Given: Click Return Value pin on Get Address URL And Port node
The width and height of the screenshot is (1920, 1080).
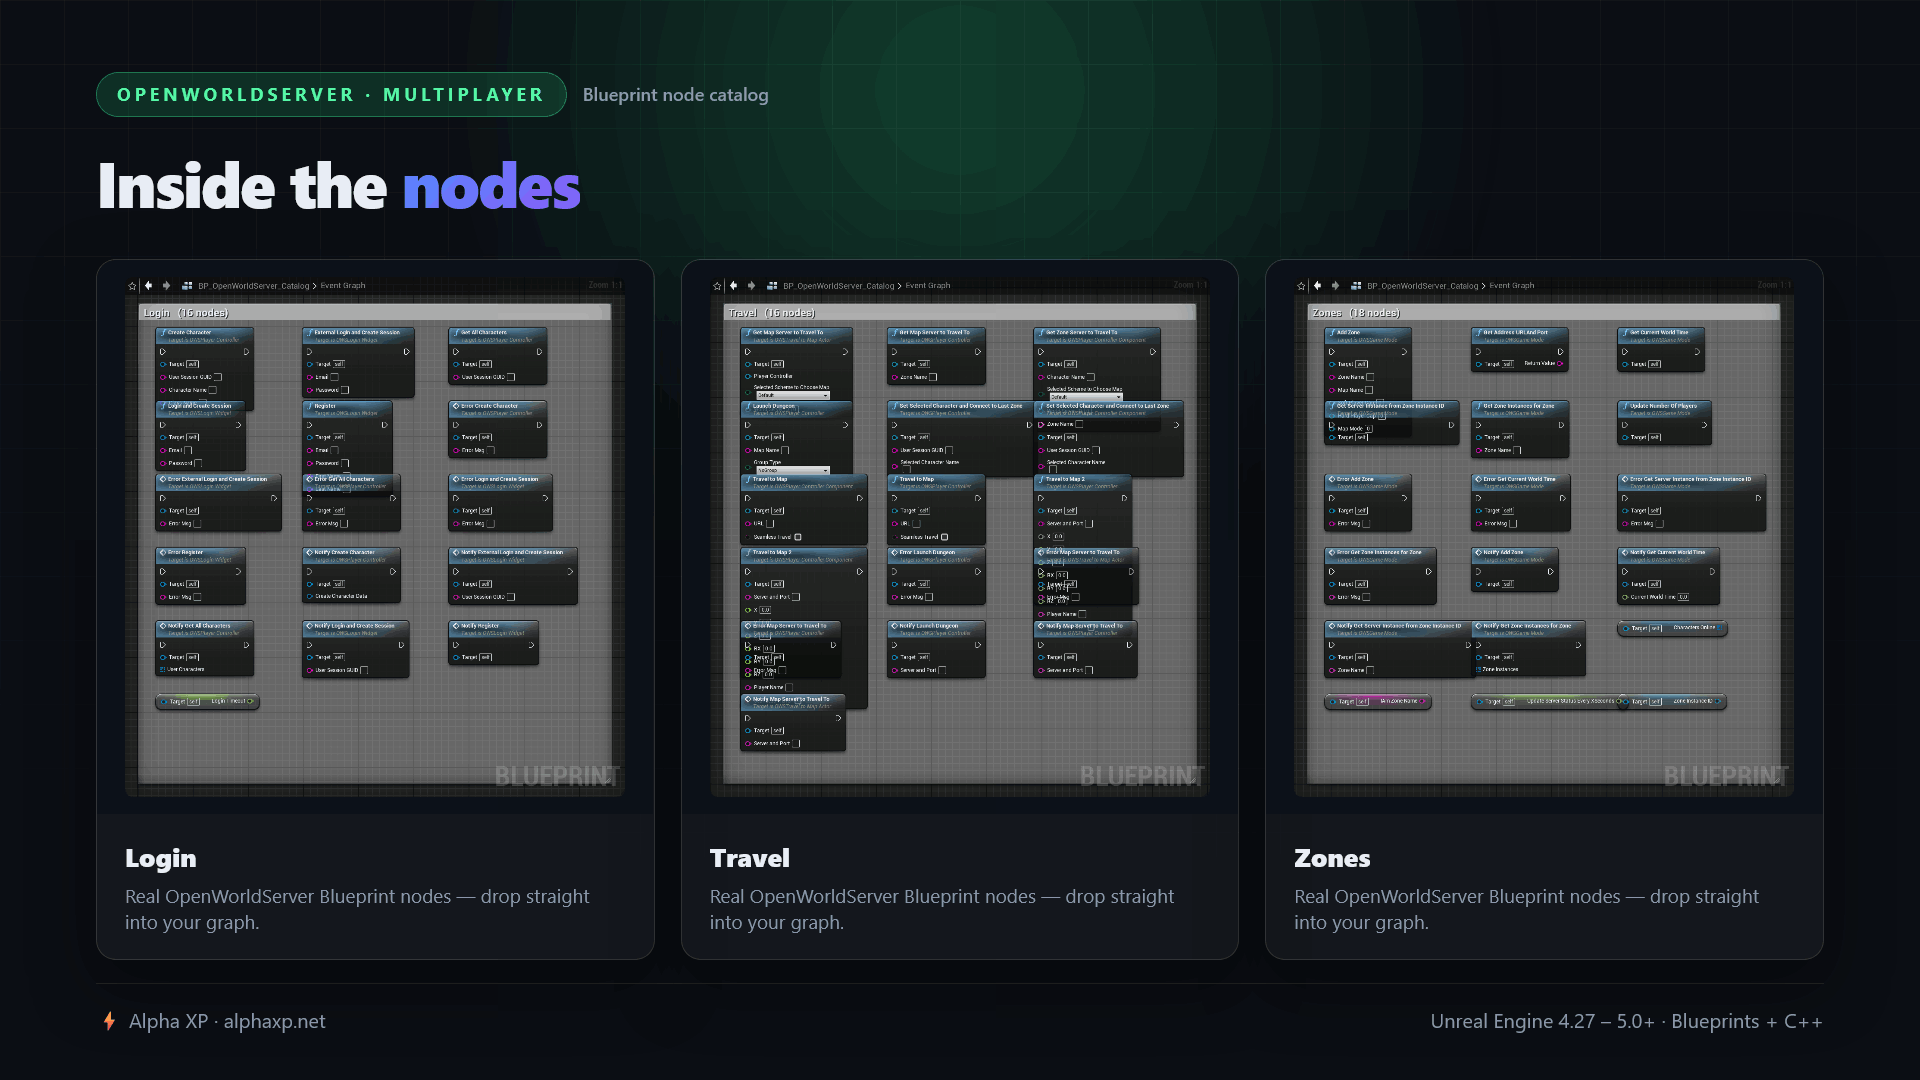Looking at the screenshot, I should click(1560, 364).
